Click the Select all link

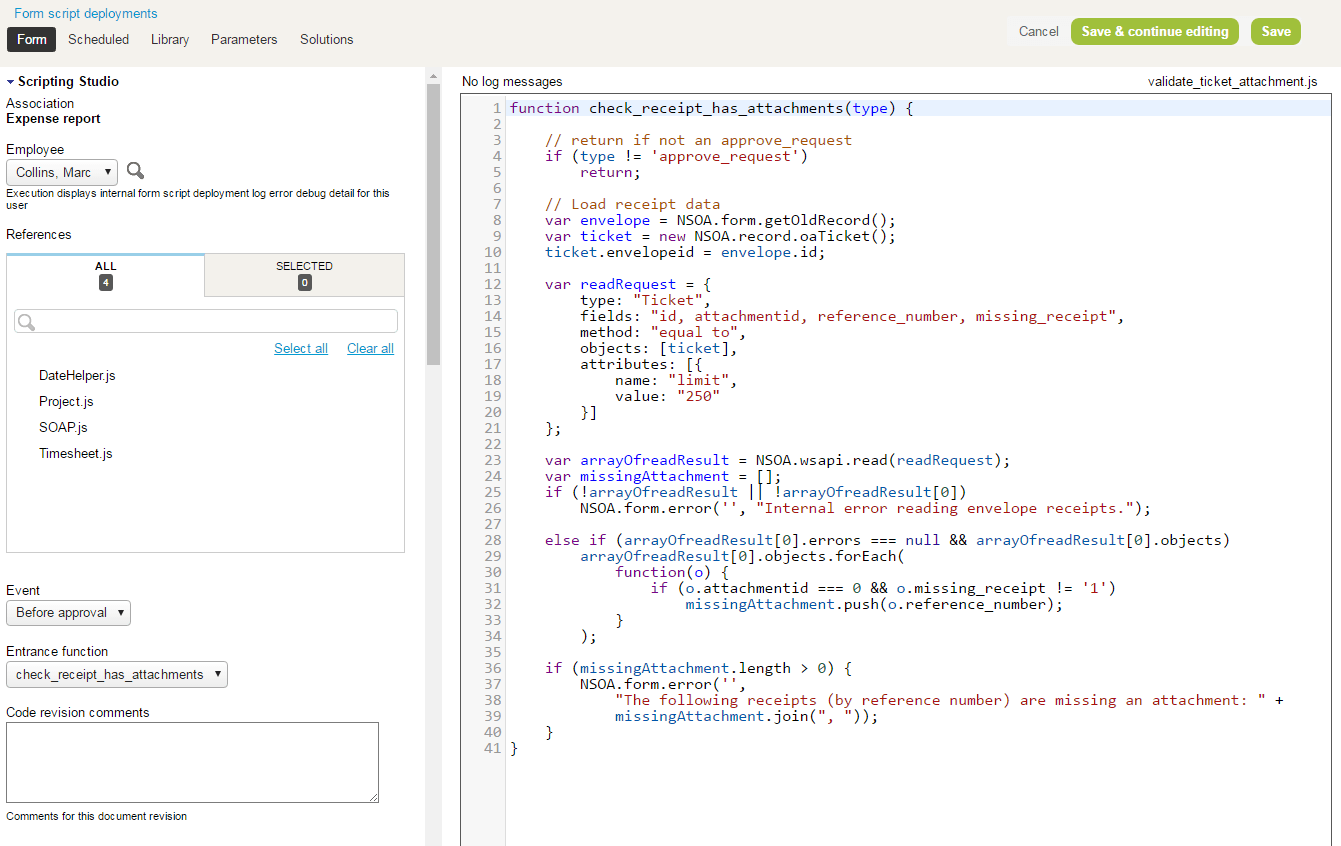301,348
